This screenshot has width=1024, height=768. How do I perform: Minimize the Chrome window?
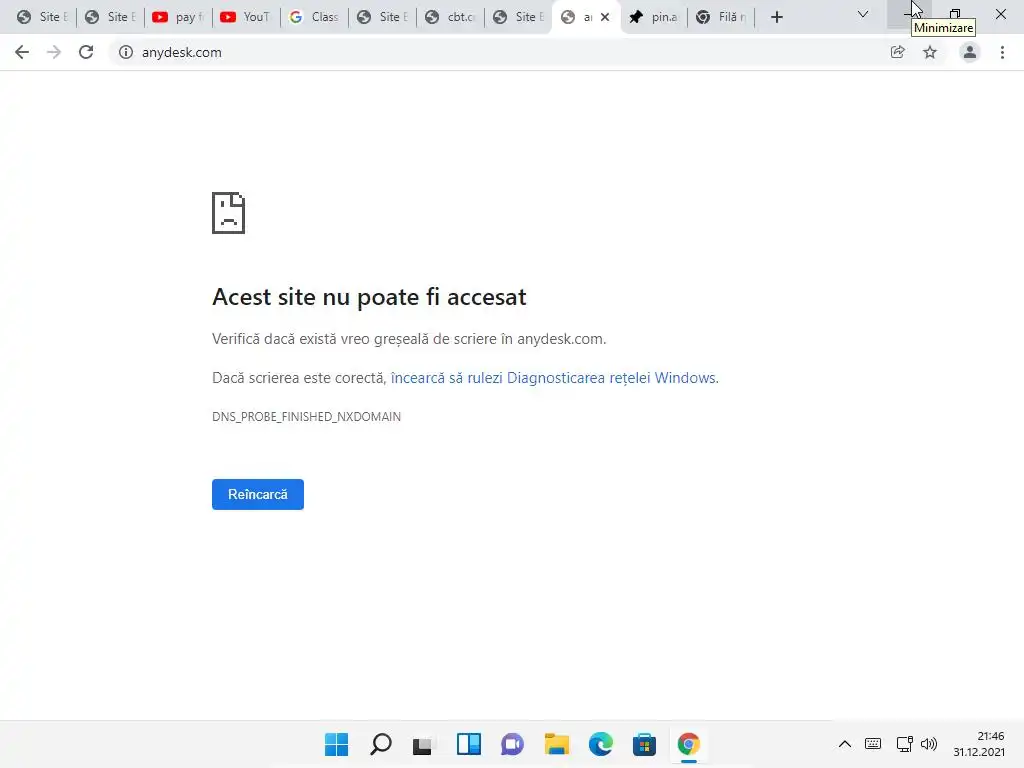pyautogui.click(x=910, y=14)
